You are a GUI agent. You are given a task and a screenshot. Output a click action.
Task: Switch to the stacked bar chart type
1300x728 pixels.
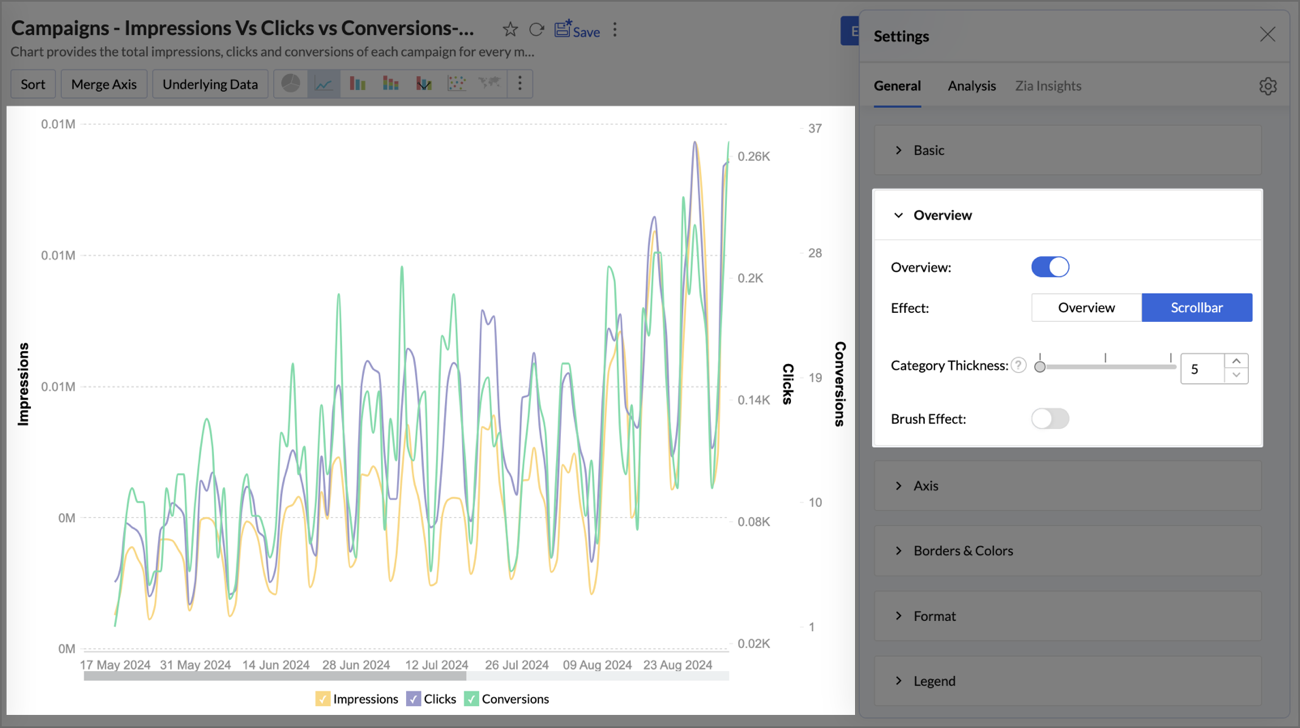(390, 84)
